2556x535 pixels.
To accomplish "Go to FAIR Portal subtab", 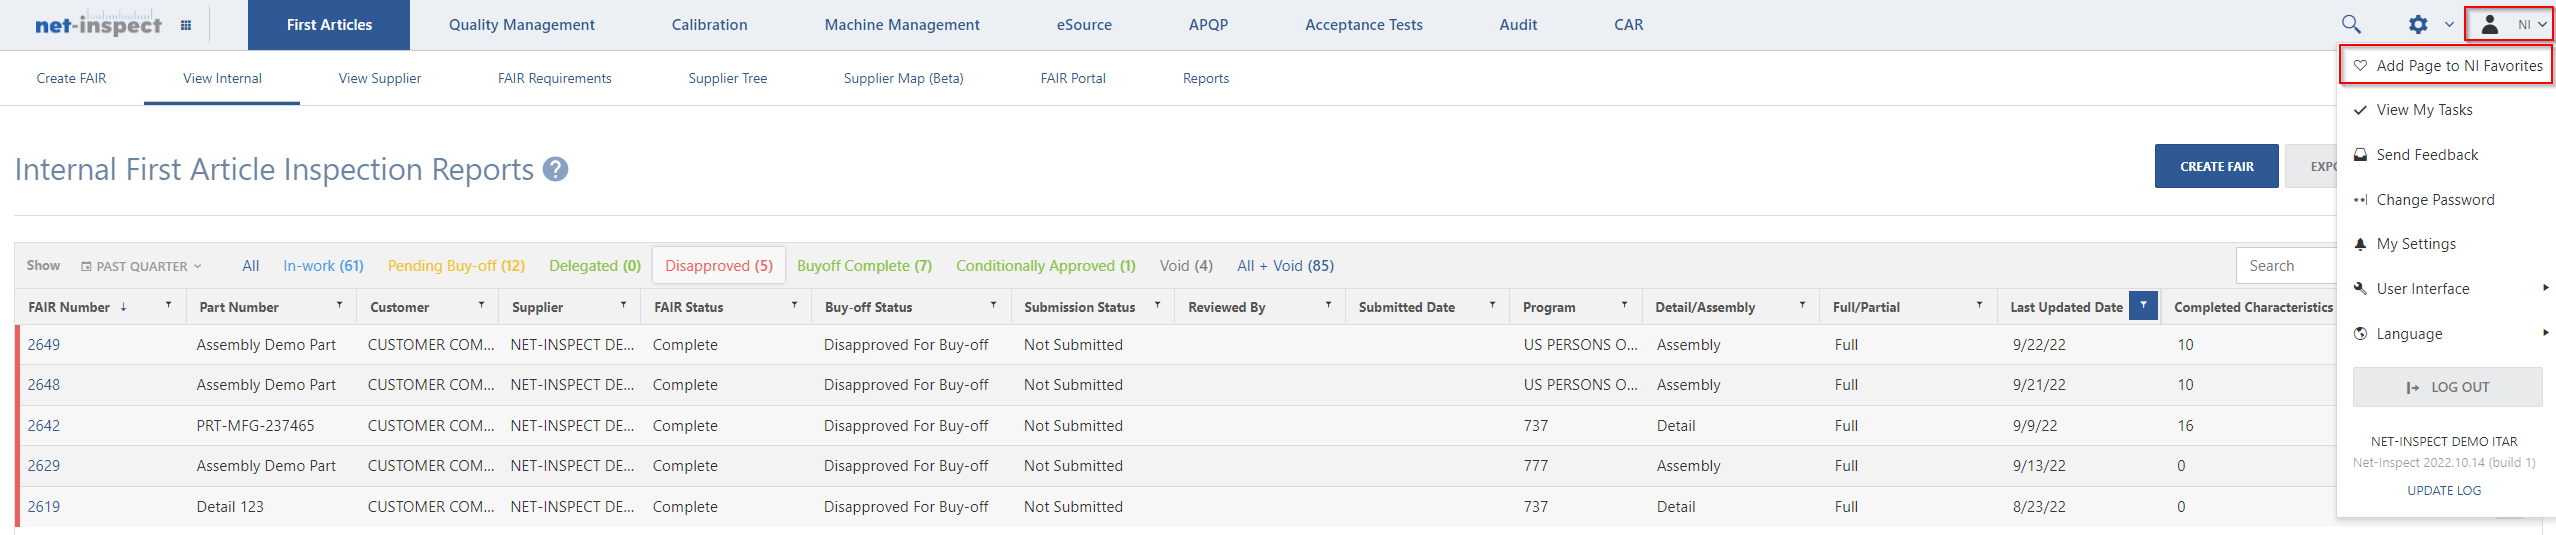I will (x=1073, y=78).
